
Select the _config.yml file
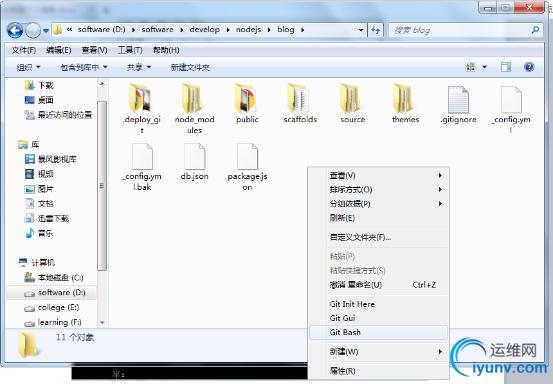tap(511, 109)
